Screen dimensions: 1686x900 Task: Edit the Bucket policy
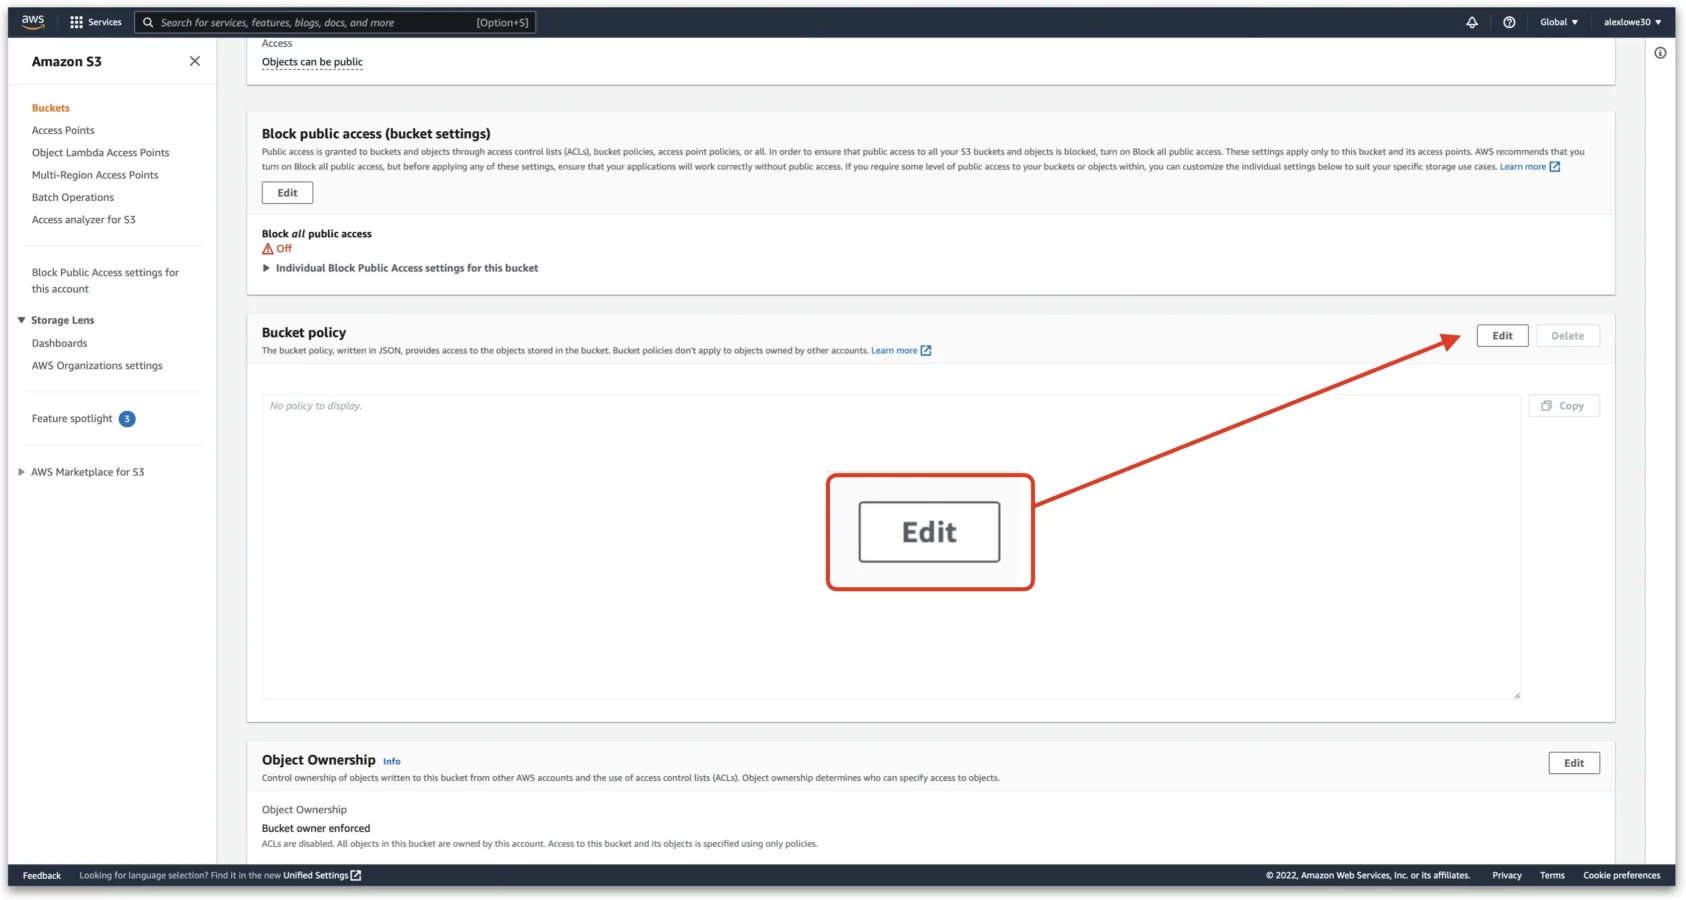(1502, 336)
